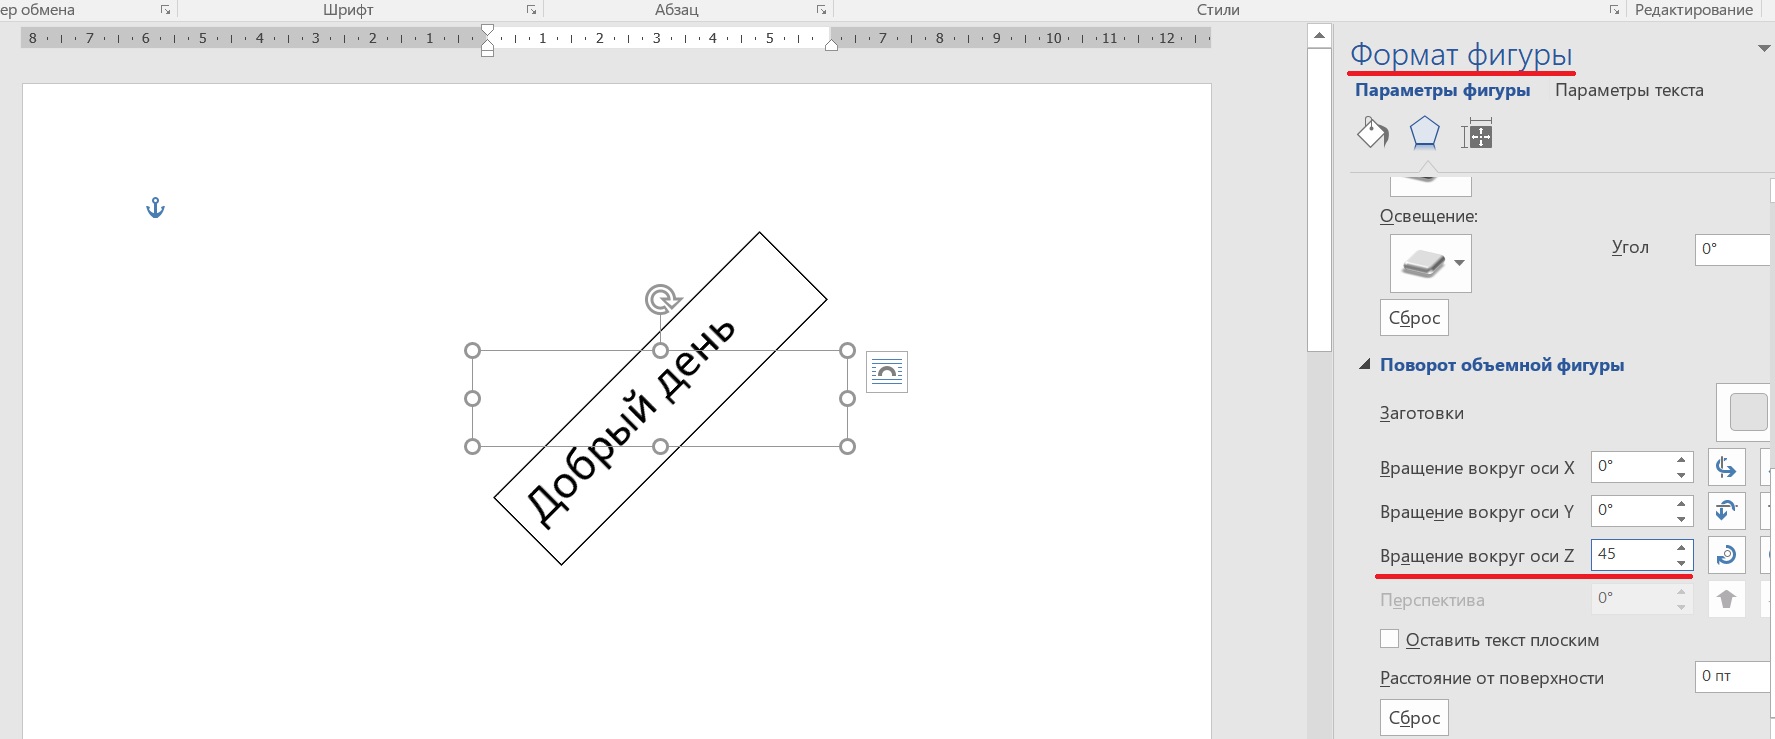Click the Y axis rotate up icon
Viewport: 1775px width, 739px height.
click(1726, 511)
